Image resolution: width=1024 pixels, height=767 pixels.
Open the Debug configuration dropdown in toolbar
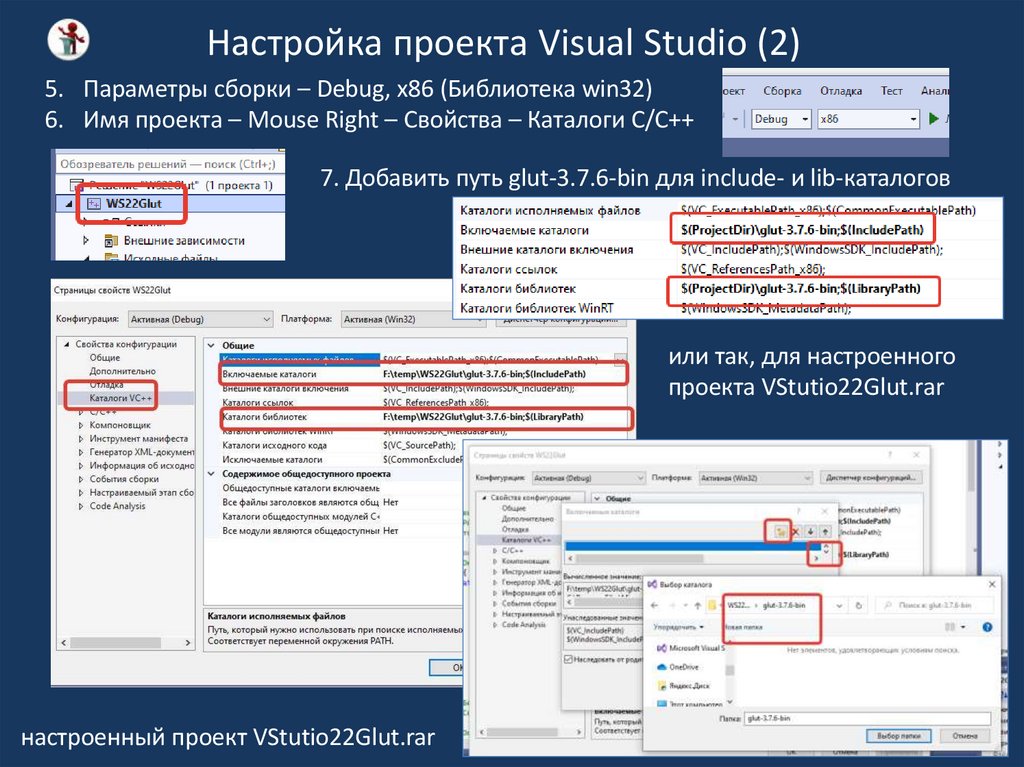pyautogui.click(x=781, y=119)
